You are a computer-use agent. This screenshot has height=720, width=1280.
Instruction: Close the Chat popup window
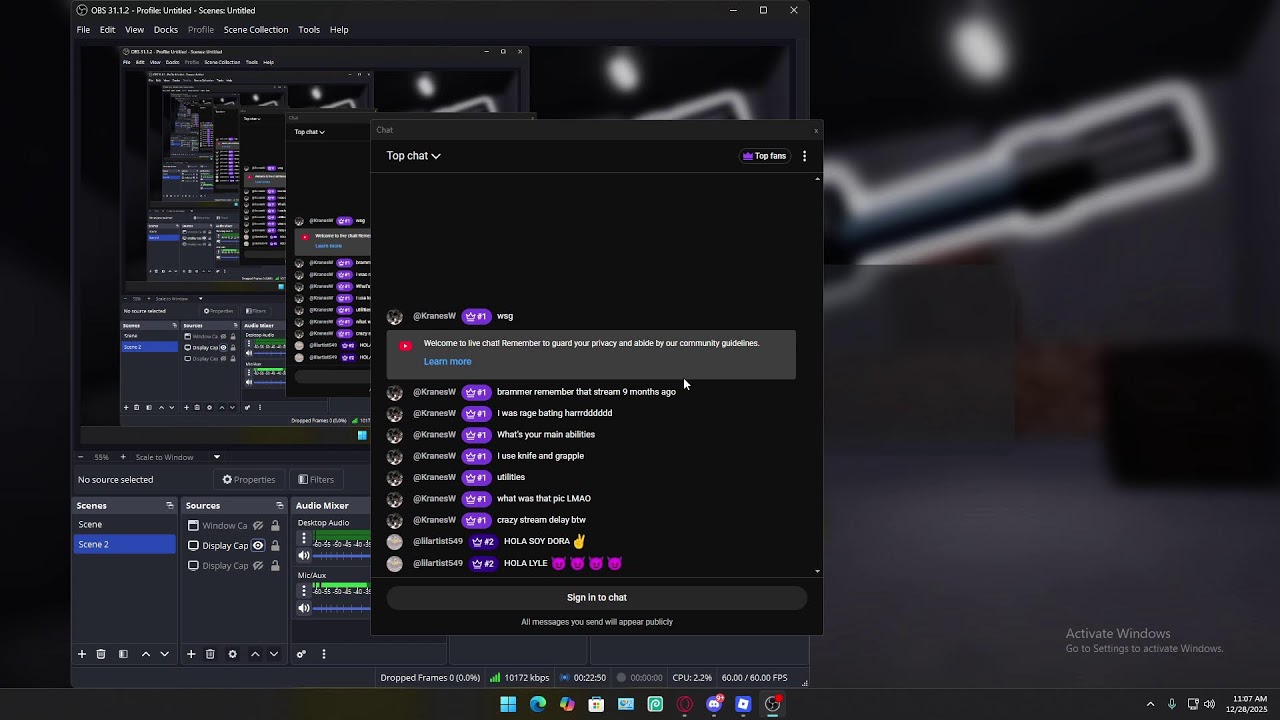tap(816, 130)
